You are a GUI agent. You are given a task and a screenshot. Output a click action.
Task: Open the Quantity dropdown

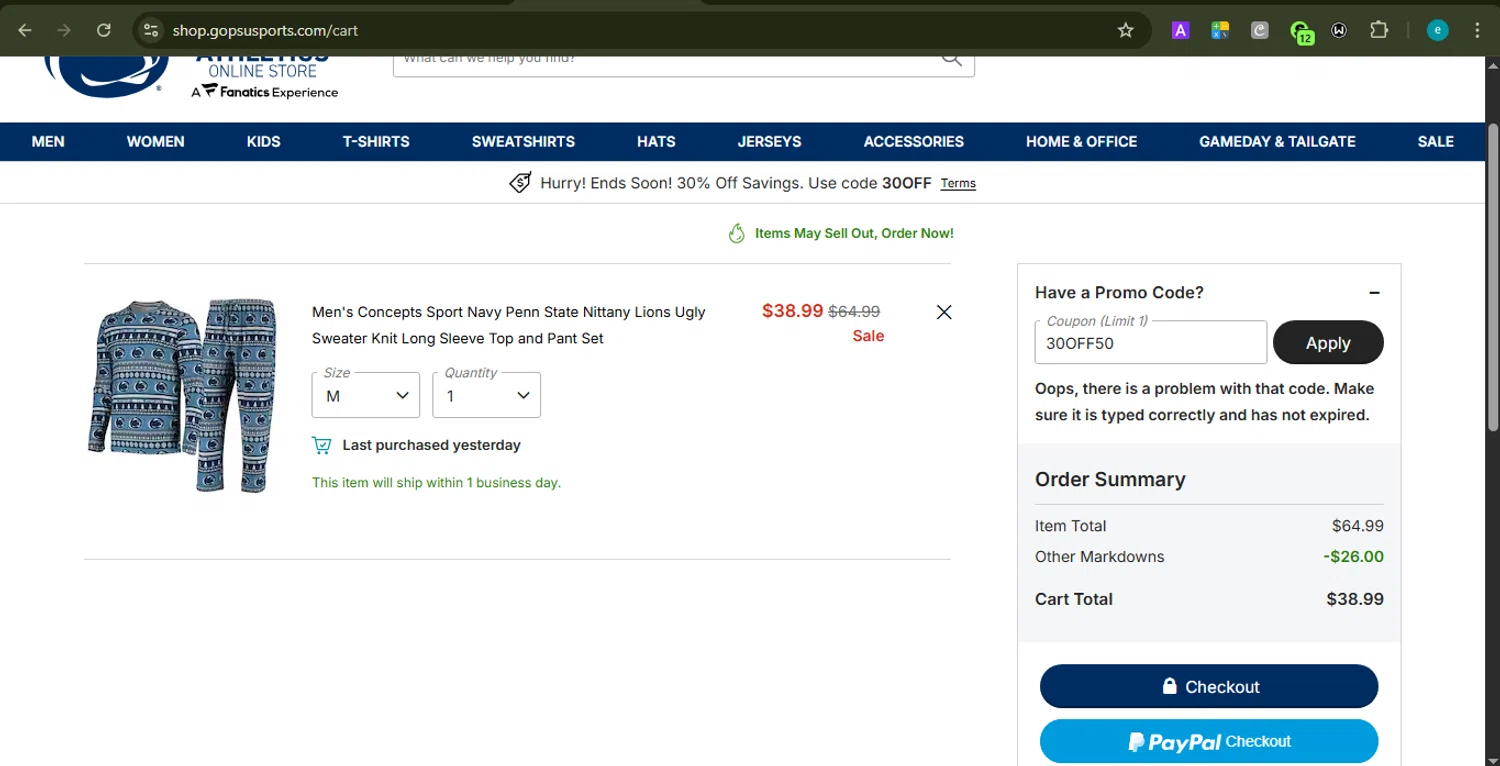[x=487, y=395]
